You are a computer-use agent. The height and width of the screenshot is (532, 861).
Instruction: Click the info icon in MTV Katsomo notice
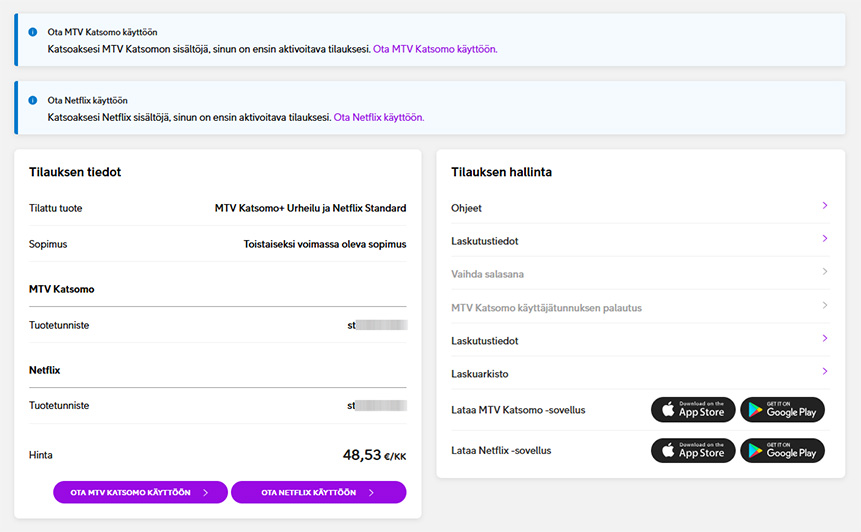pos(33,32)
